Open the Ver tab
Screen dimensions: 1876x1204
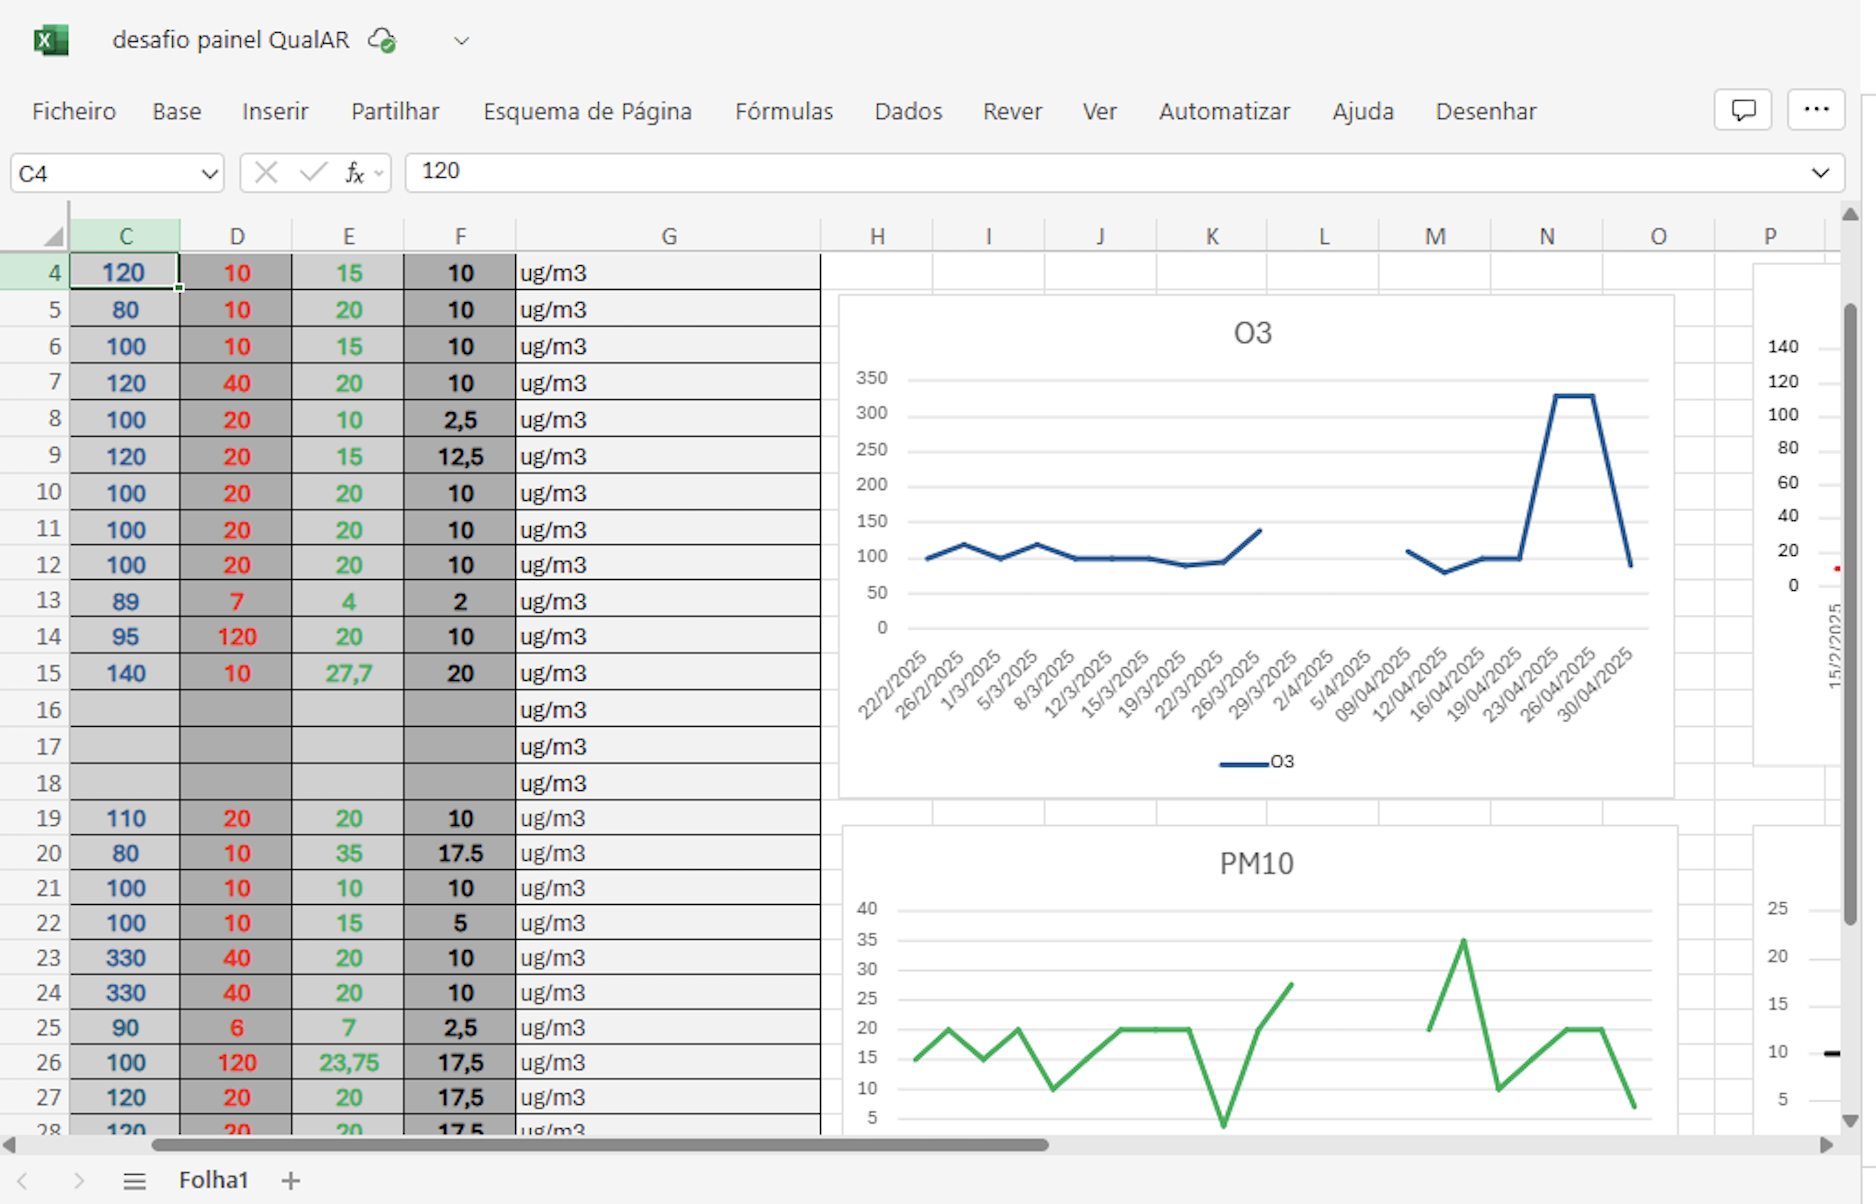(1099, 111)
